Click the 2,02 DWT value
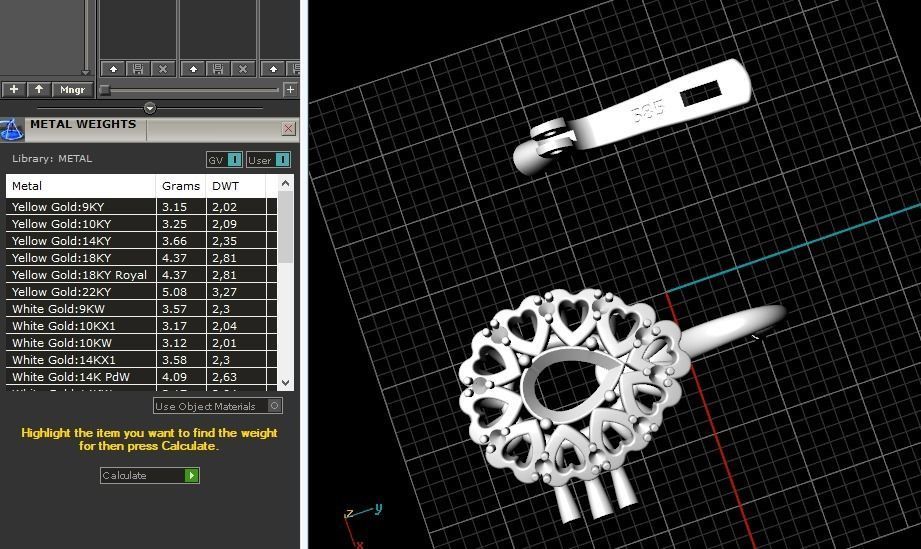This screenshot has width=921, height=549. [224, 207]
